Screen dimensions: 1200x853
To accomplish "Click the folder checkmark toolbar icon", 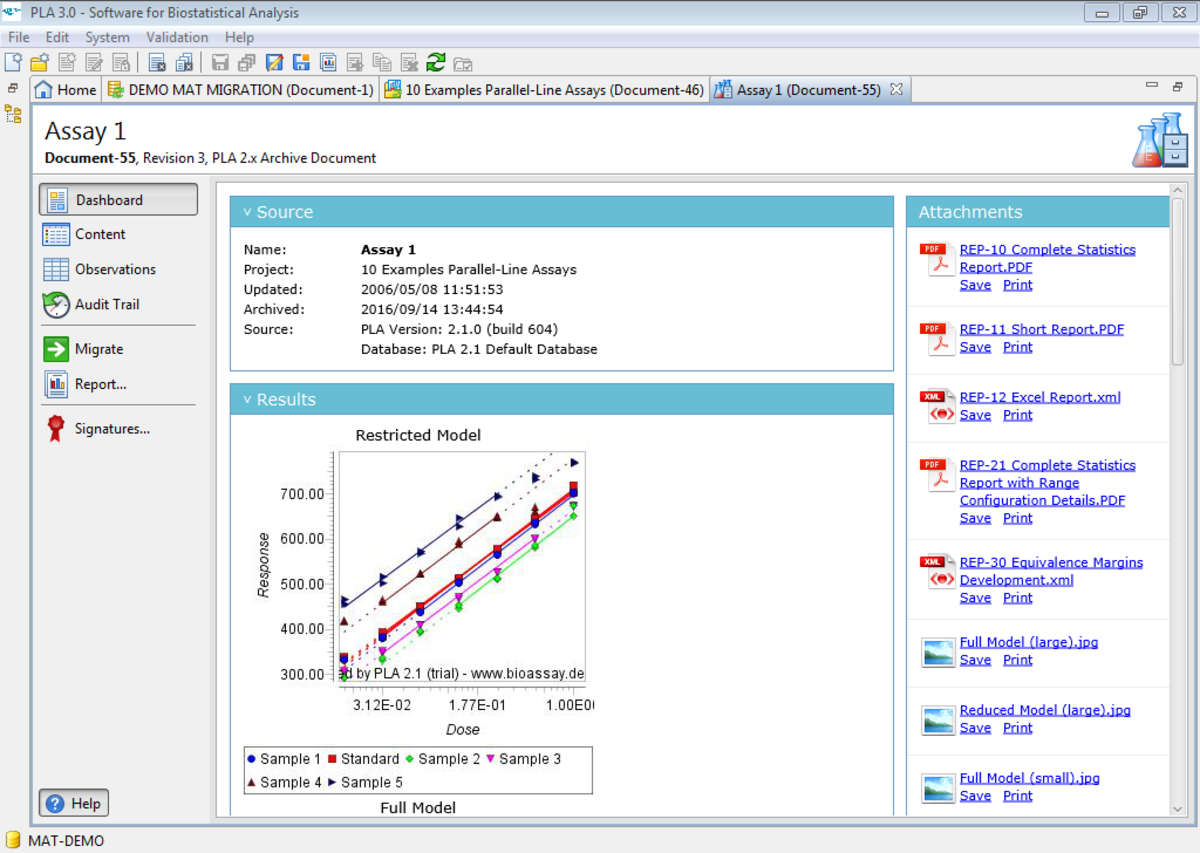I will 462,62.
